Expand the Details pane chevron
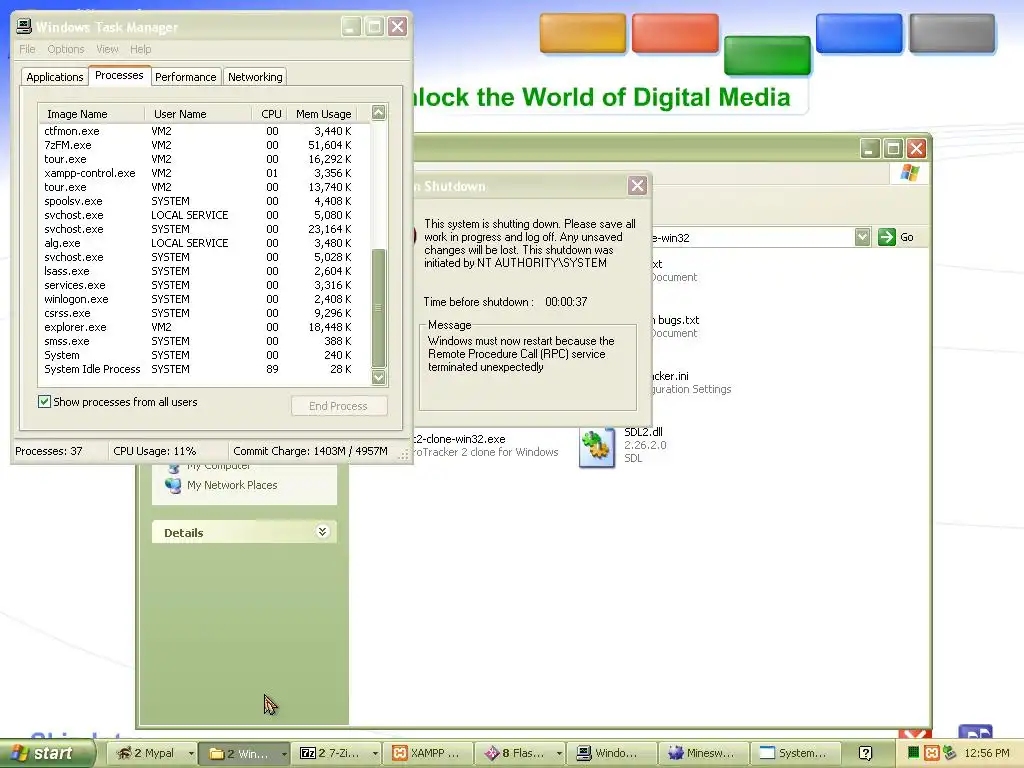This screenshot has width=1024, height=768. 322,532
